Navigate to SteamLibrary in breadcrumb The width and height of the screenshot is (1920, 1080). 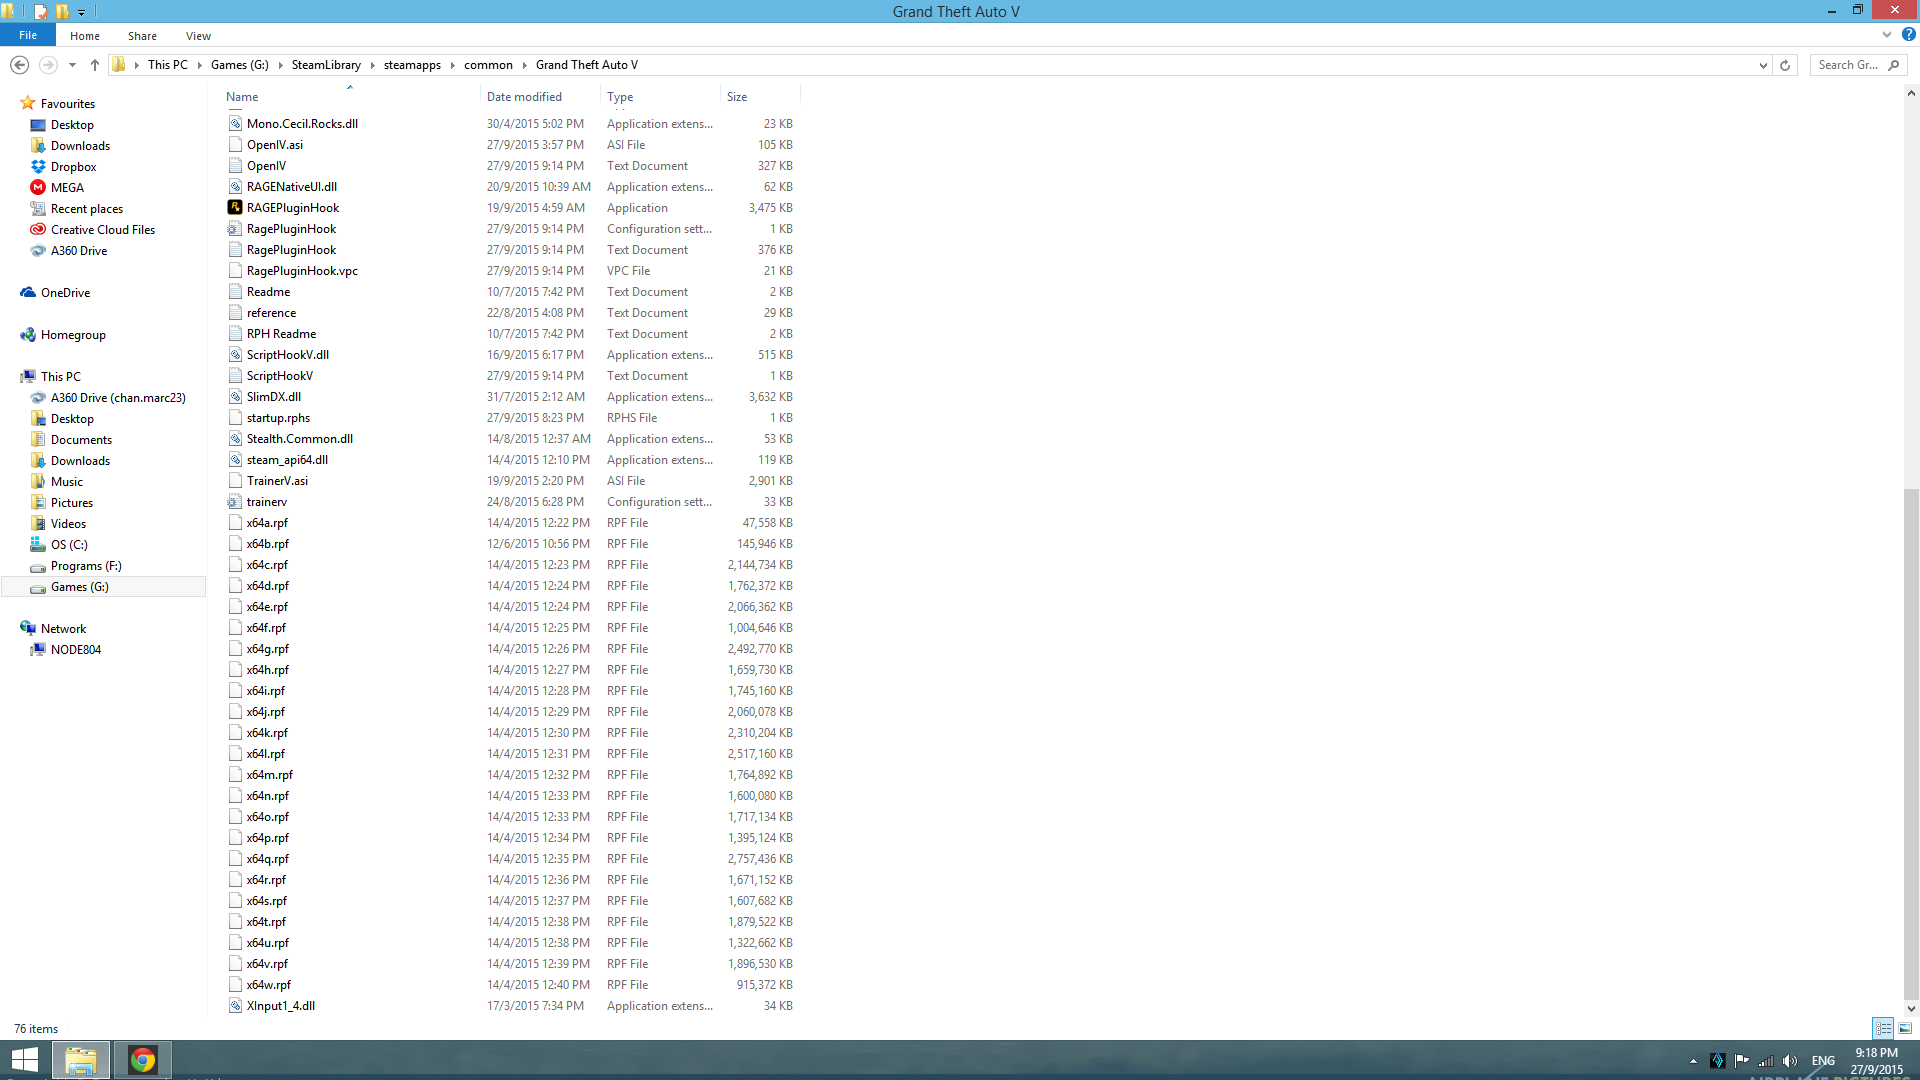[x=326, y=65]
